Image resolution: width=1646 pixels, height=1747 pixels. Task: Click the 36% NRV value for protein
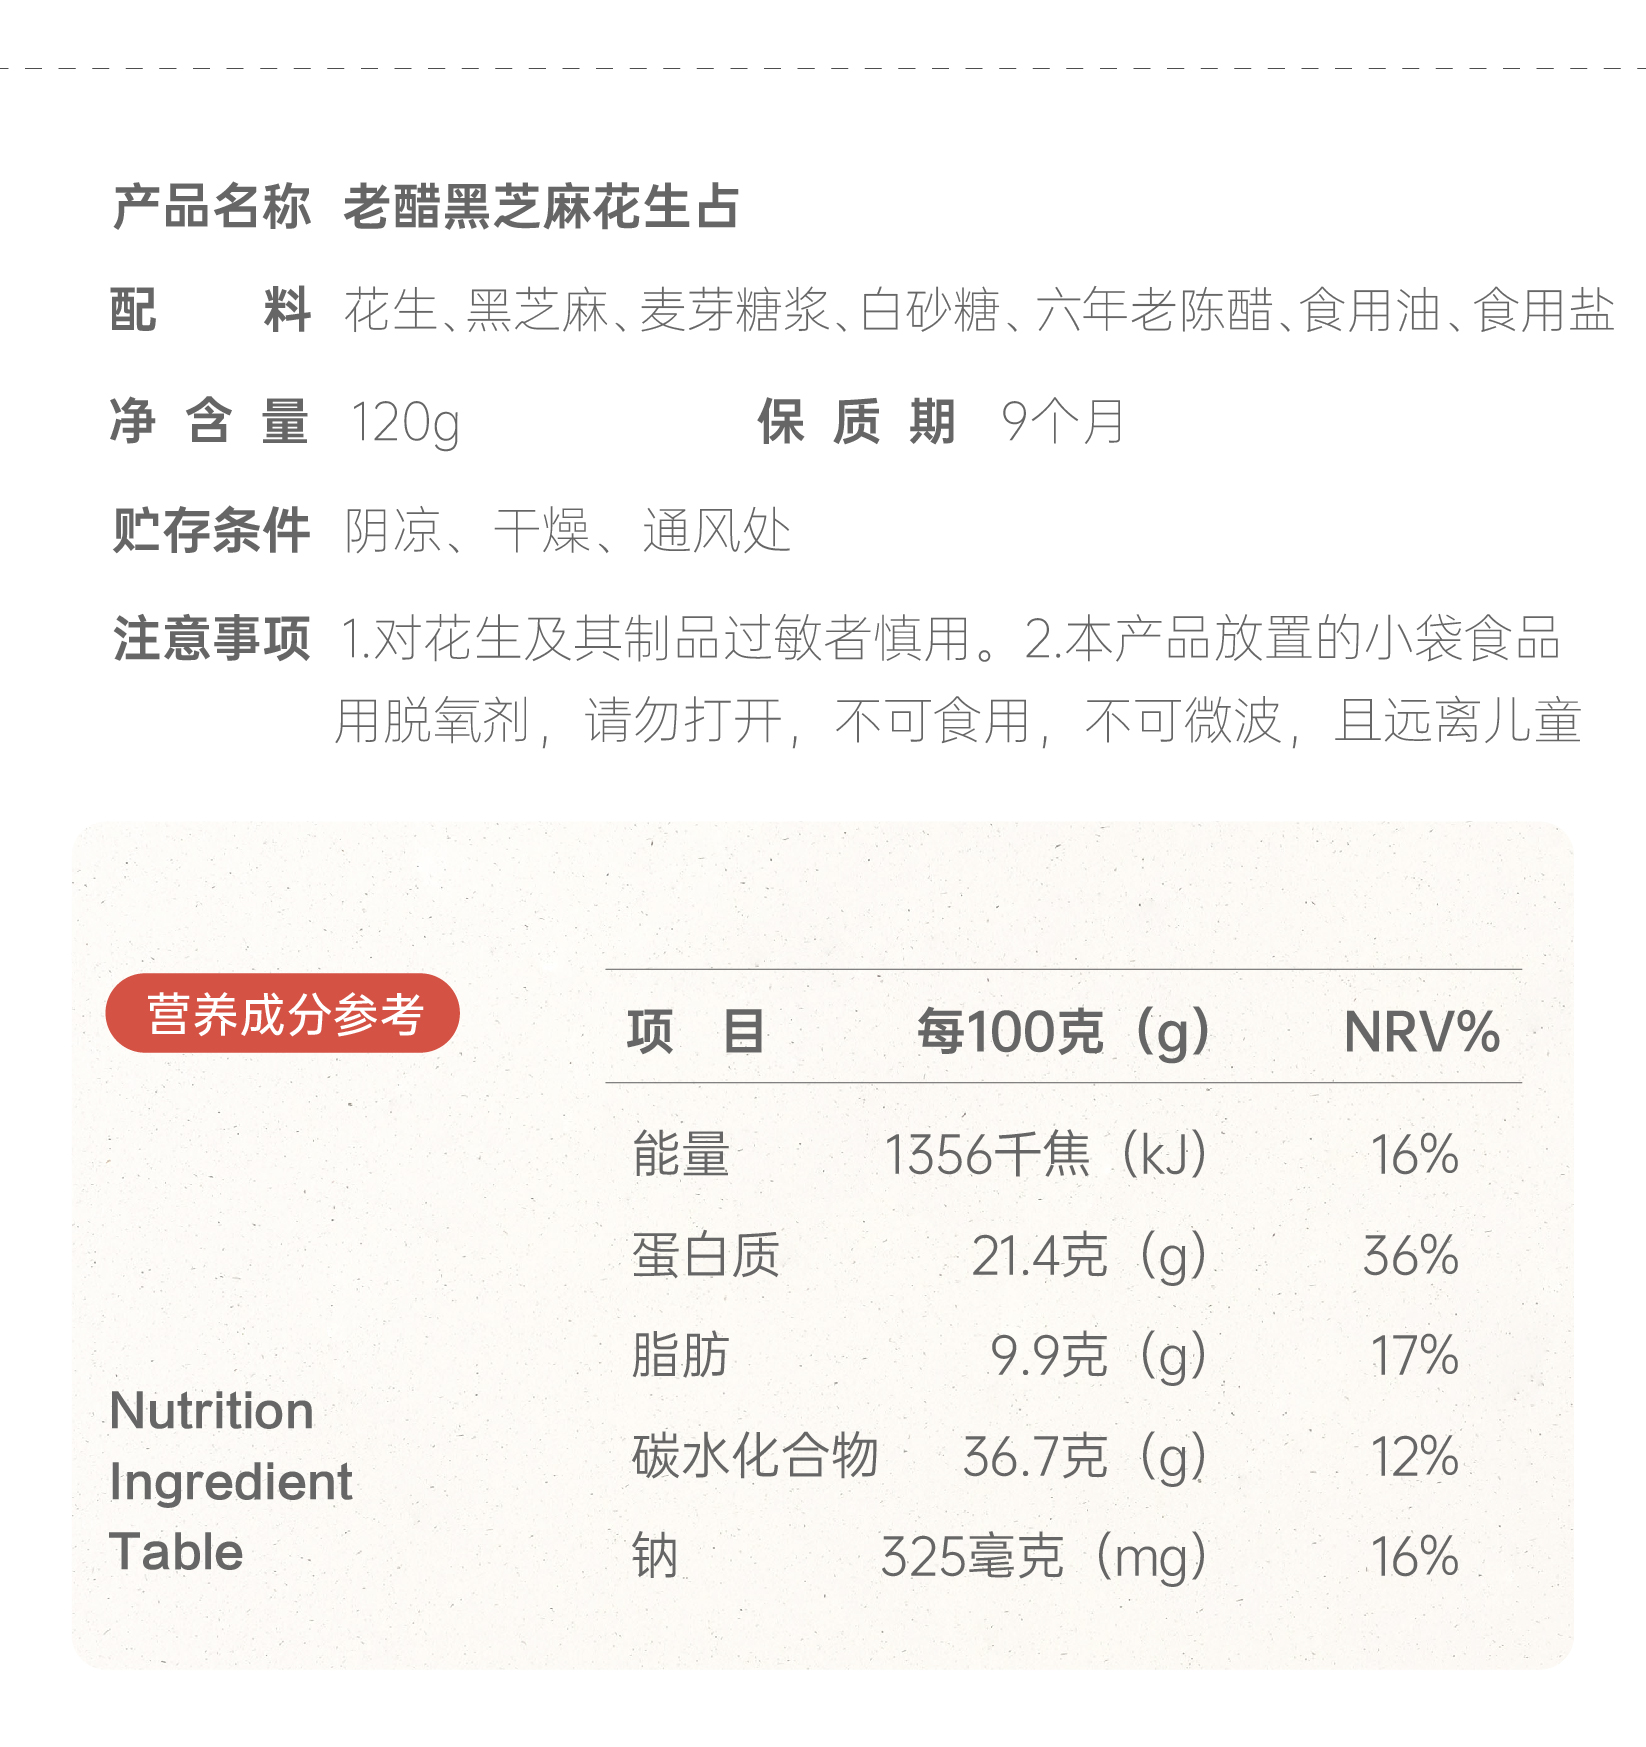1411,1255
